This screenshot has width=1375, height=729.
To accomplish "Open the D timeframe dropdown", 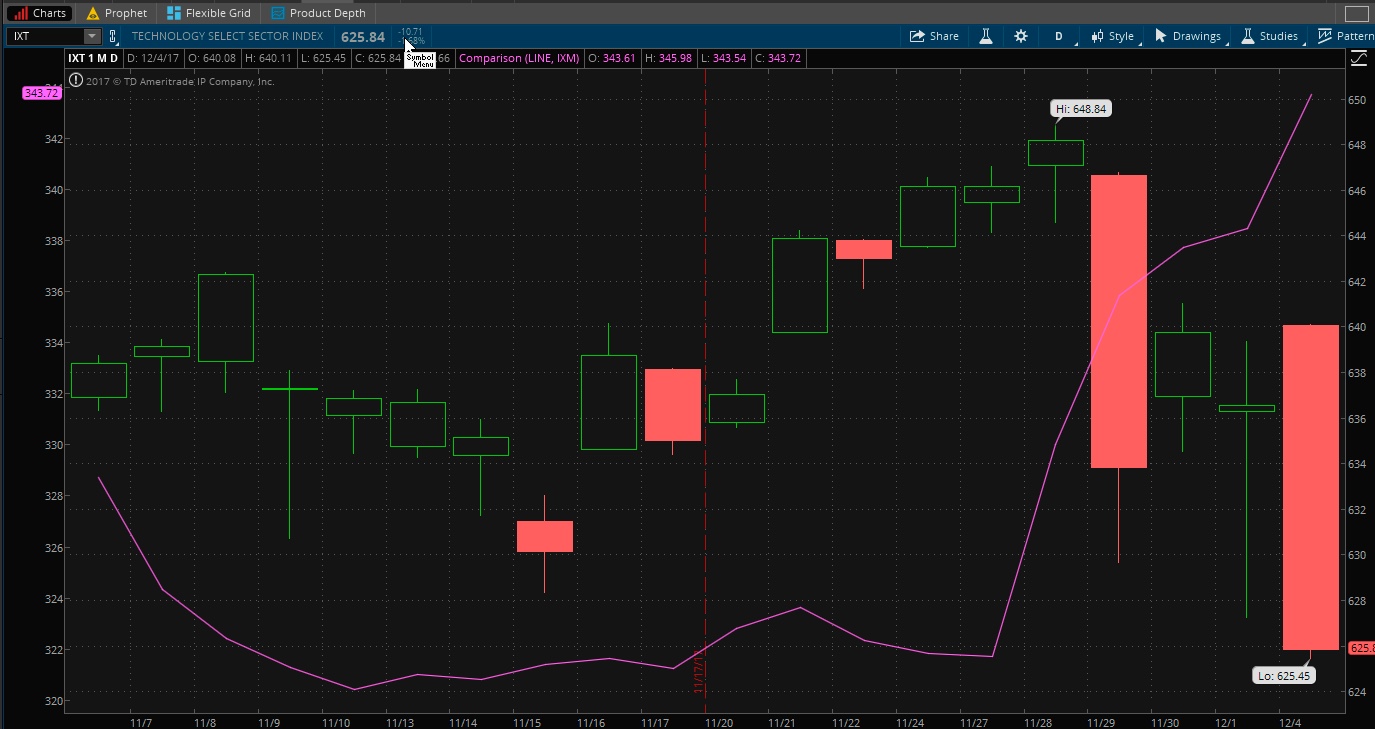I will [1059, 36].
